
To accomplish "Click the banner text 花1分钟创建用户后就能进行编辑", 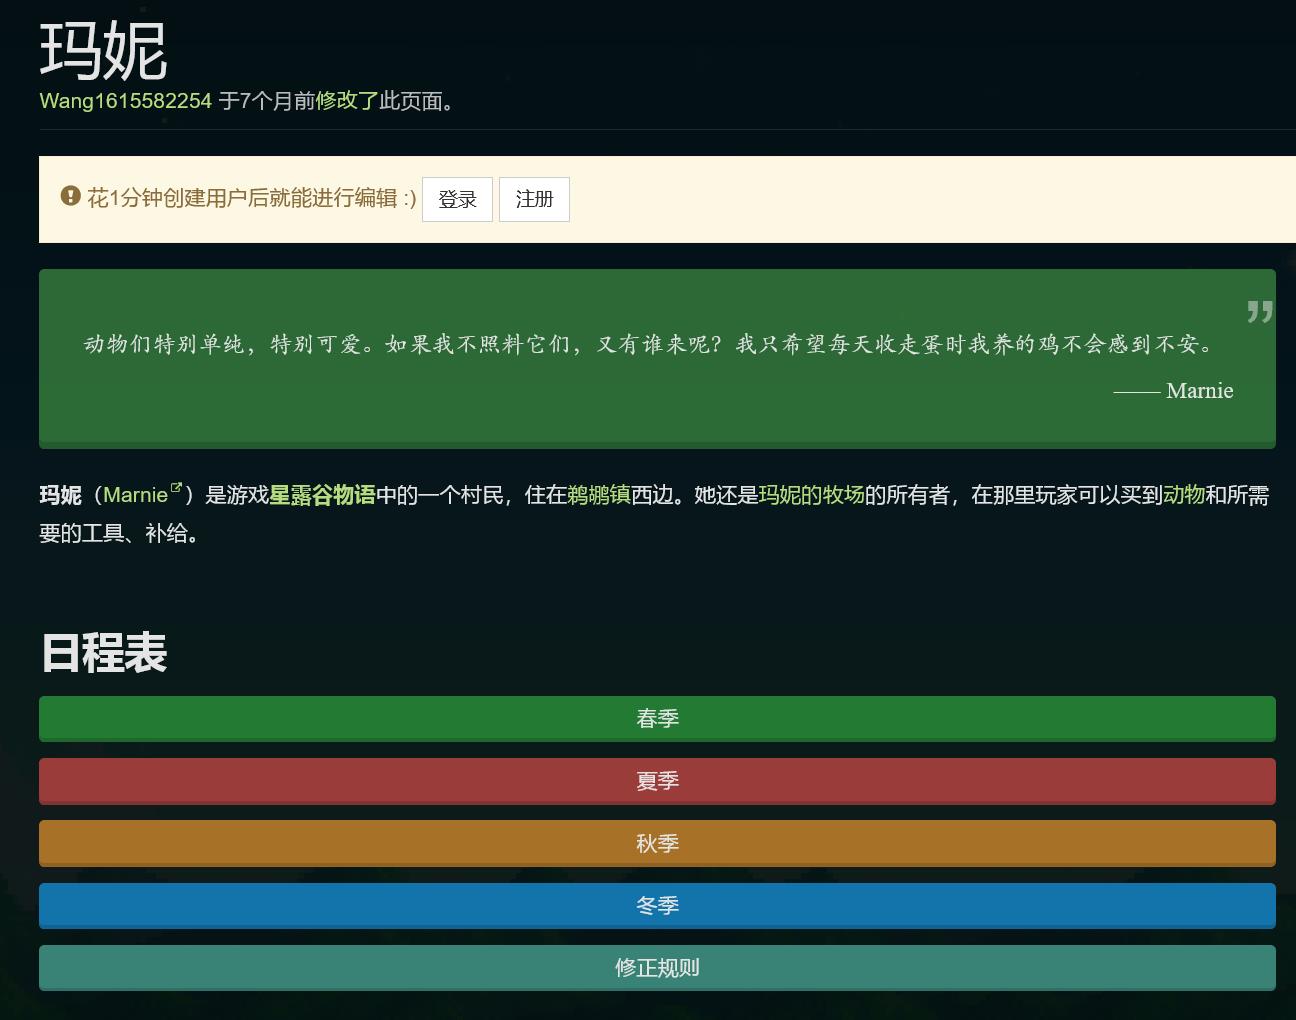I will (x=251, y=198).
